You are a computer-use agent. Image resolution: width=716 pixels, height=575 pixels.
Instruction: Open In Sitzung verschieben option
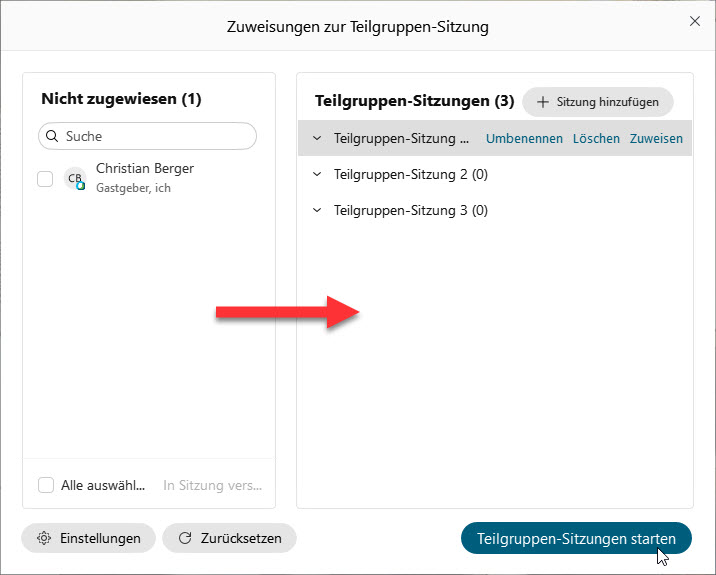click(x=212, y=485)
